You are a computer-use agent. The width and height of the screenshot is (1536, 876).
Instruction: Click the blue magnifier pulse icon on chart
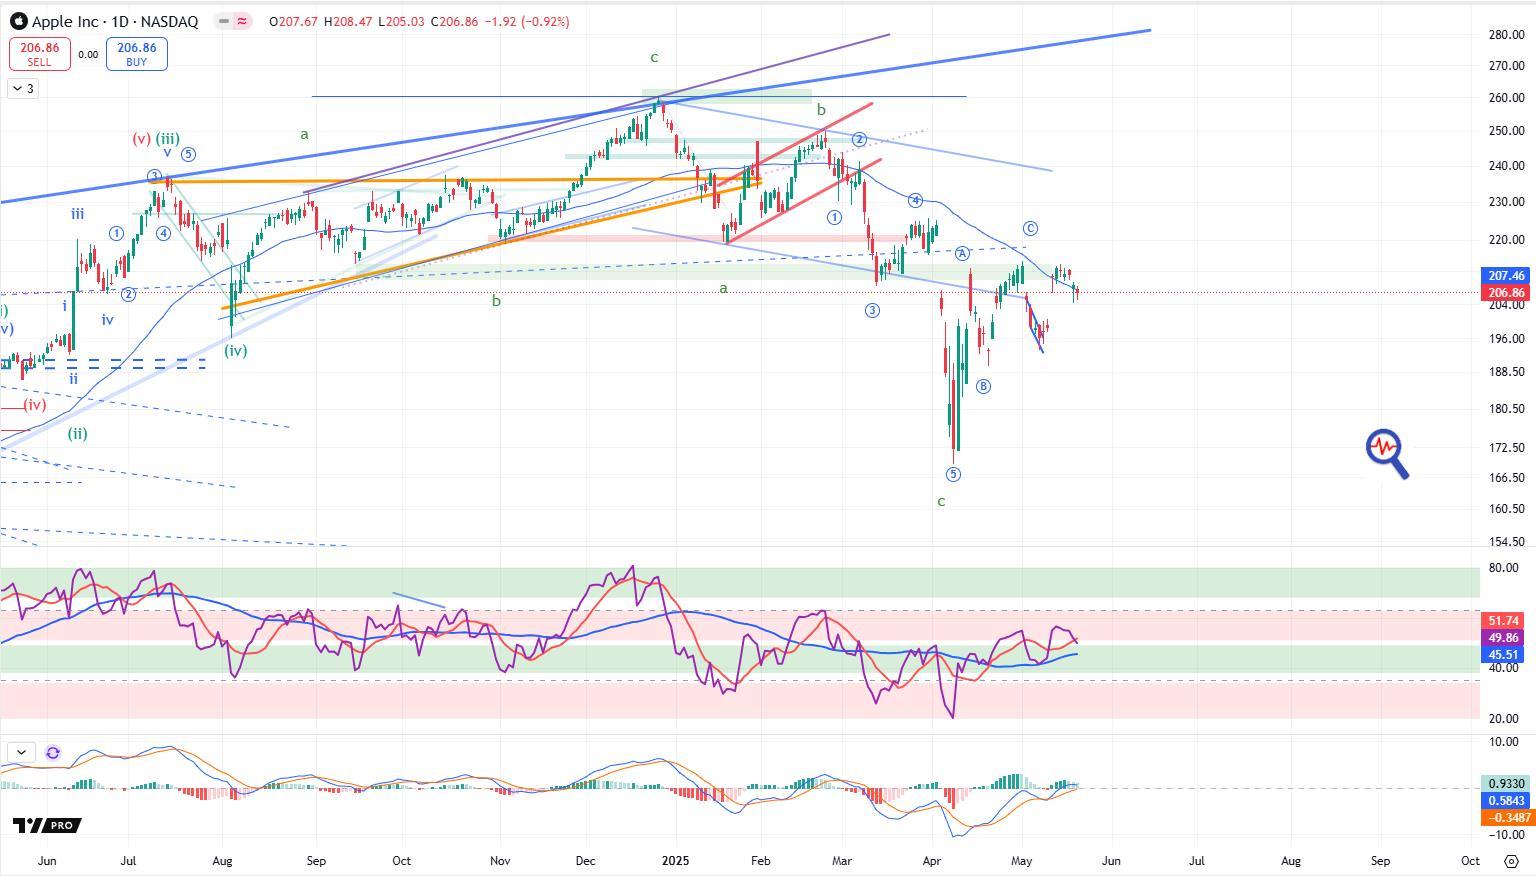coord(1387,454)
